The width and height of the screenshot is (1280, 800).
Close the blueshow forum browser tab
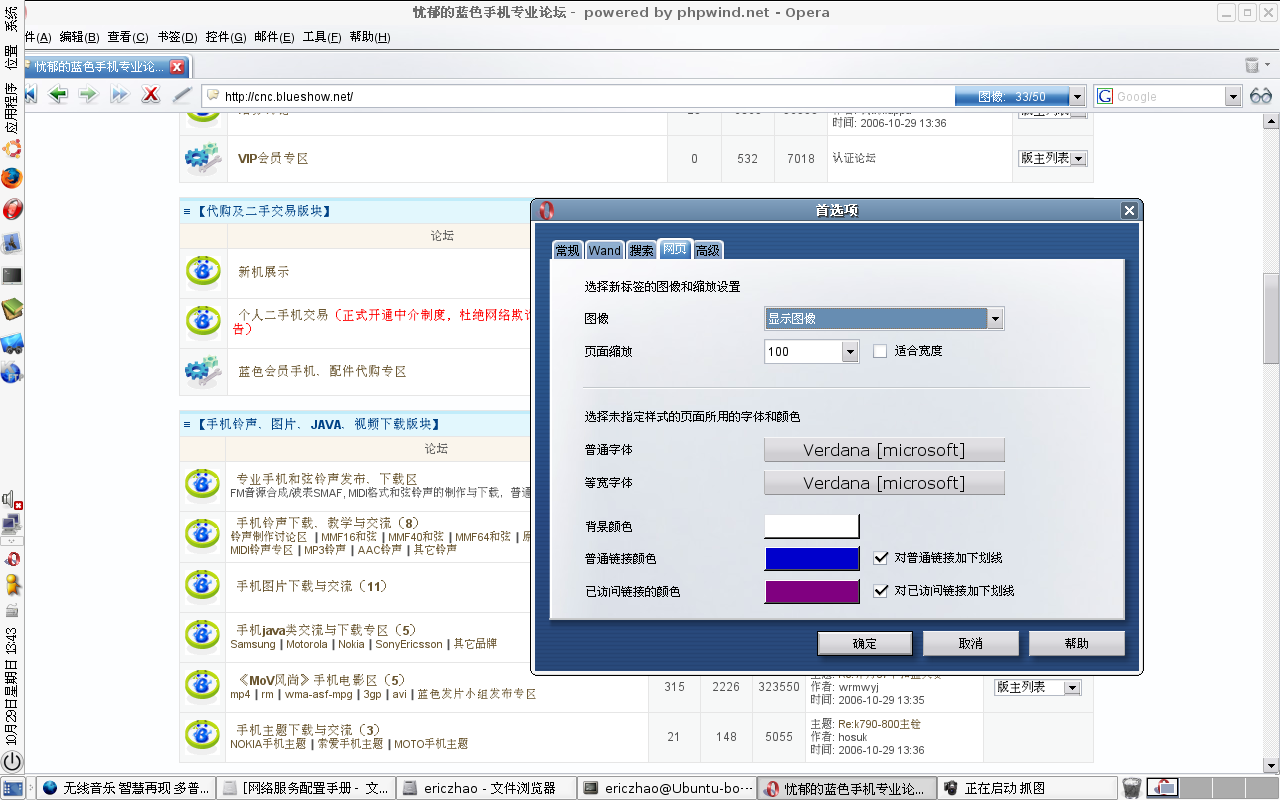(x=177, y=67)
